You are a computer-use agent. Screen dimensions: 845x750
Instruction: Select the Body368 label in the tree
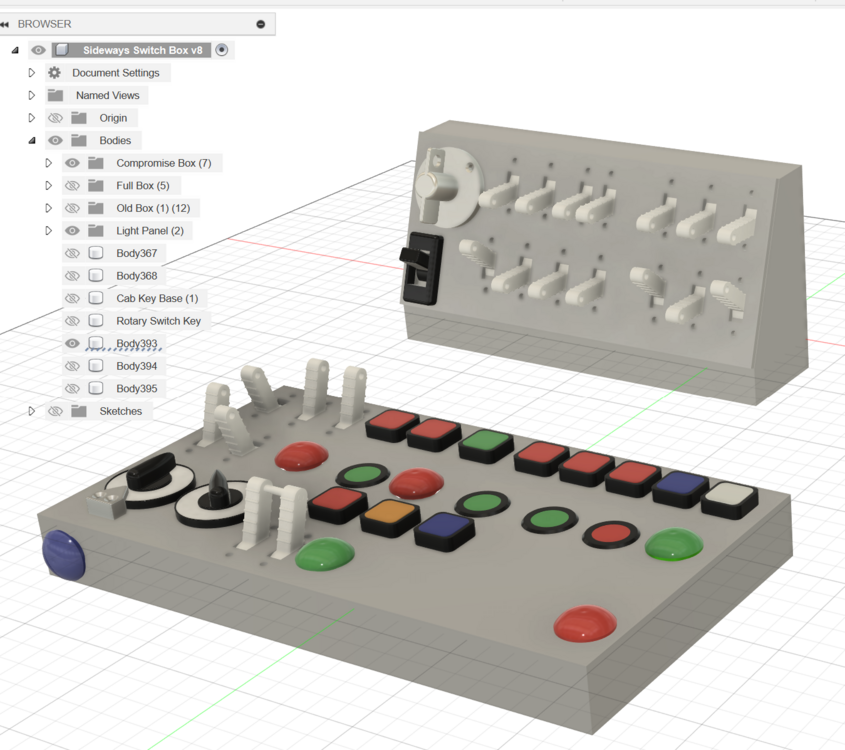pos(136,276)
